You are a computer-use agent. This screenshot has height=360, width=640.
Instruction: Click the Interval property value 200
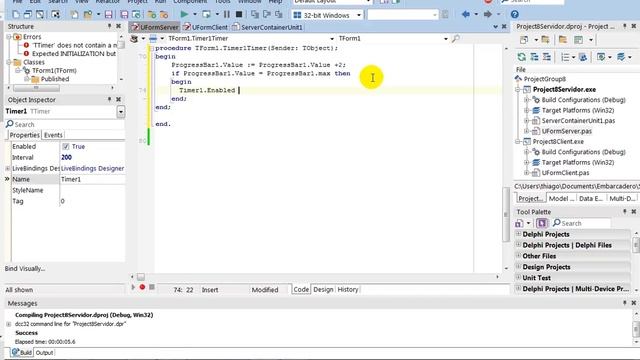click(x=92, y=157)
